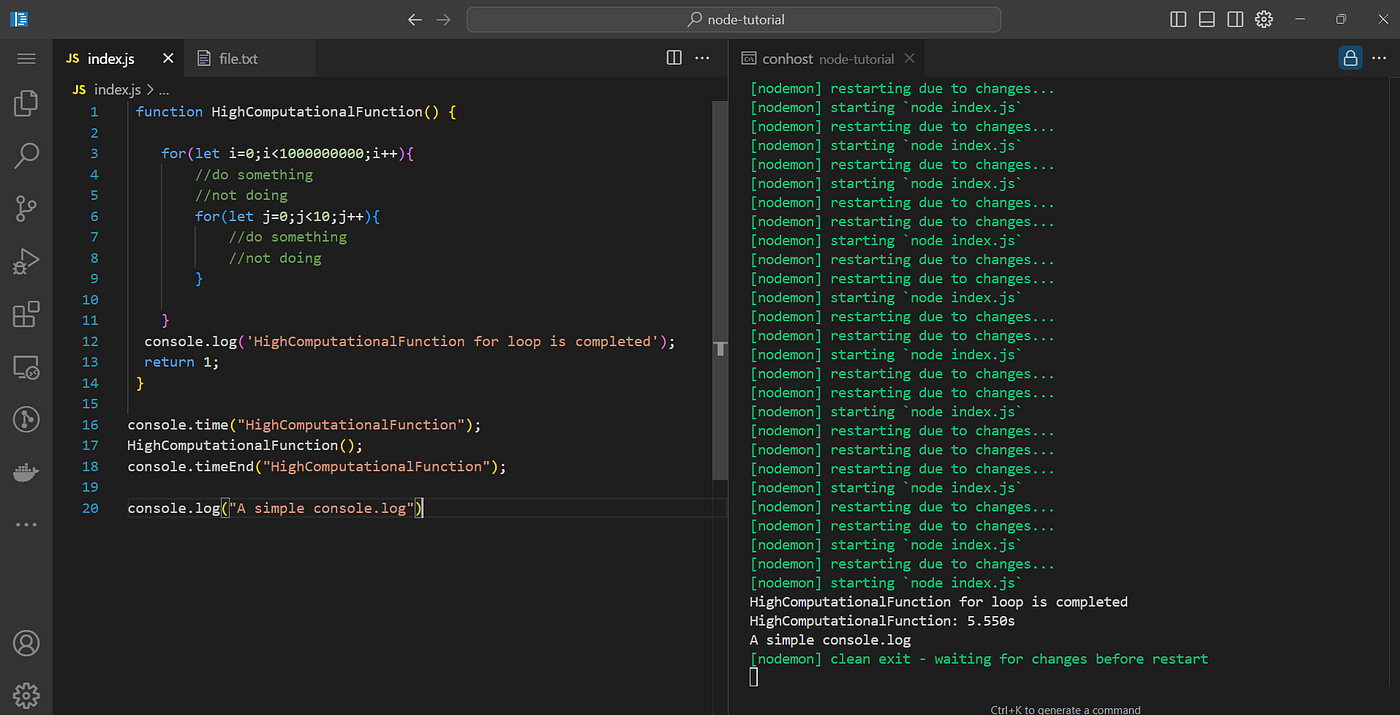Toggle the bottom panel layout button
Viewport: 1400px width, 715px height.
click(x=1207, y=19)
